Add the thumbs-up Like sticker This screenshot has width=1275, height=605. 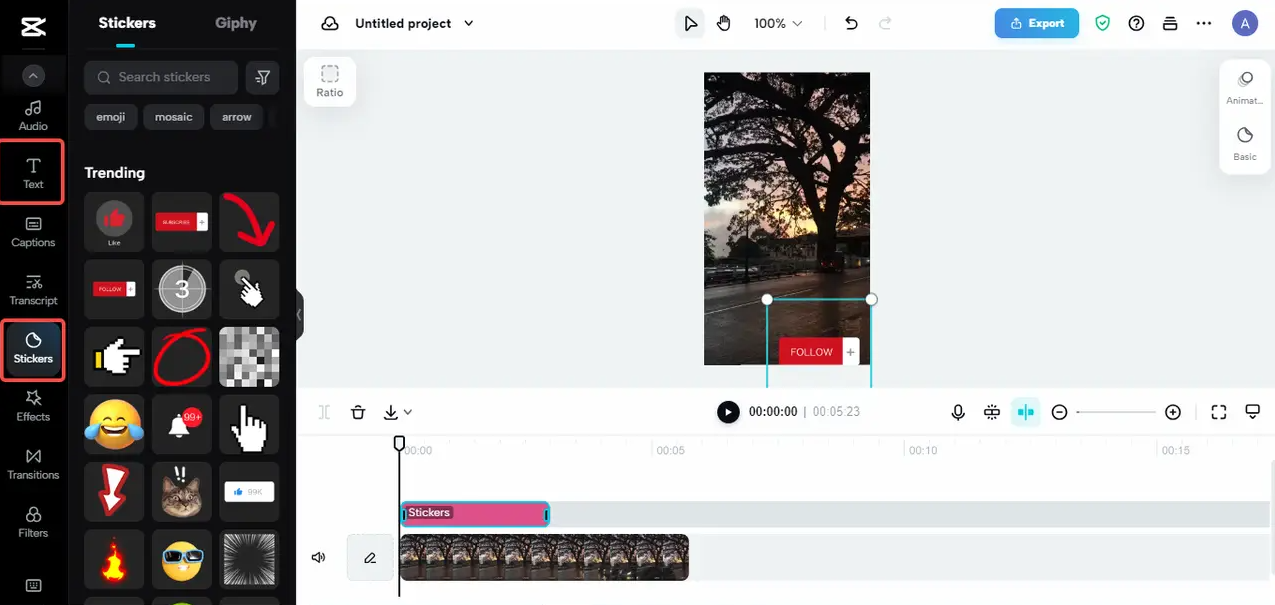tap(114, 222)
